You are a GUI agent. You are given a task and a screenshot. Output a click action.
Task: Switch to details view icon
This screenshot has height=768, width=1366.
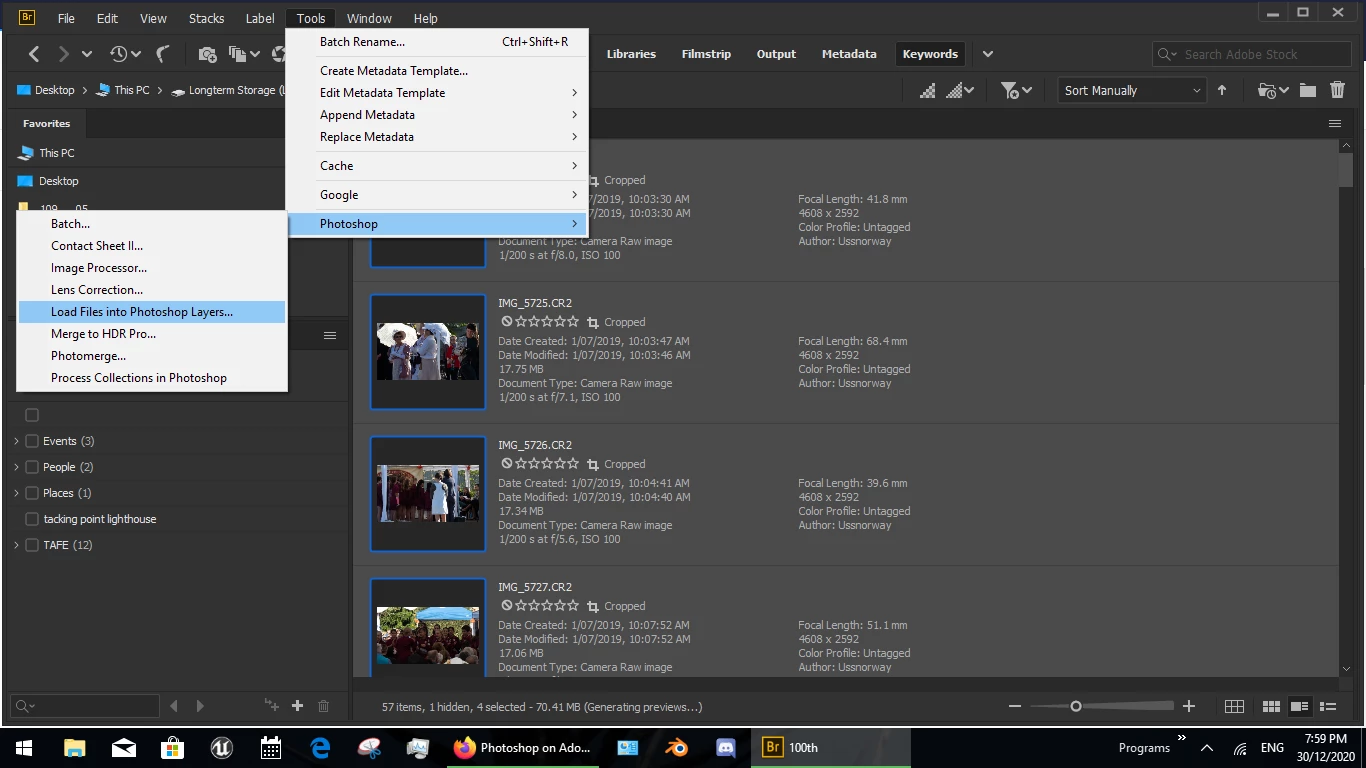pos(1300,706)
